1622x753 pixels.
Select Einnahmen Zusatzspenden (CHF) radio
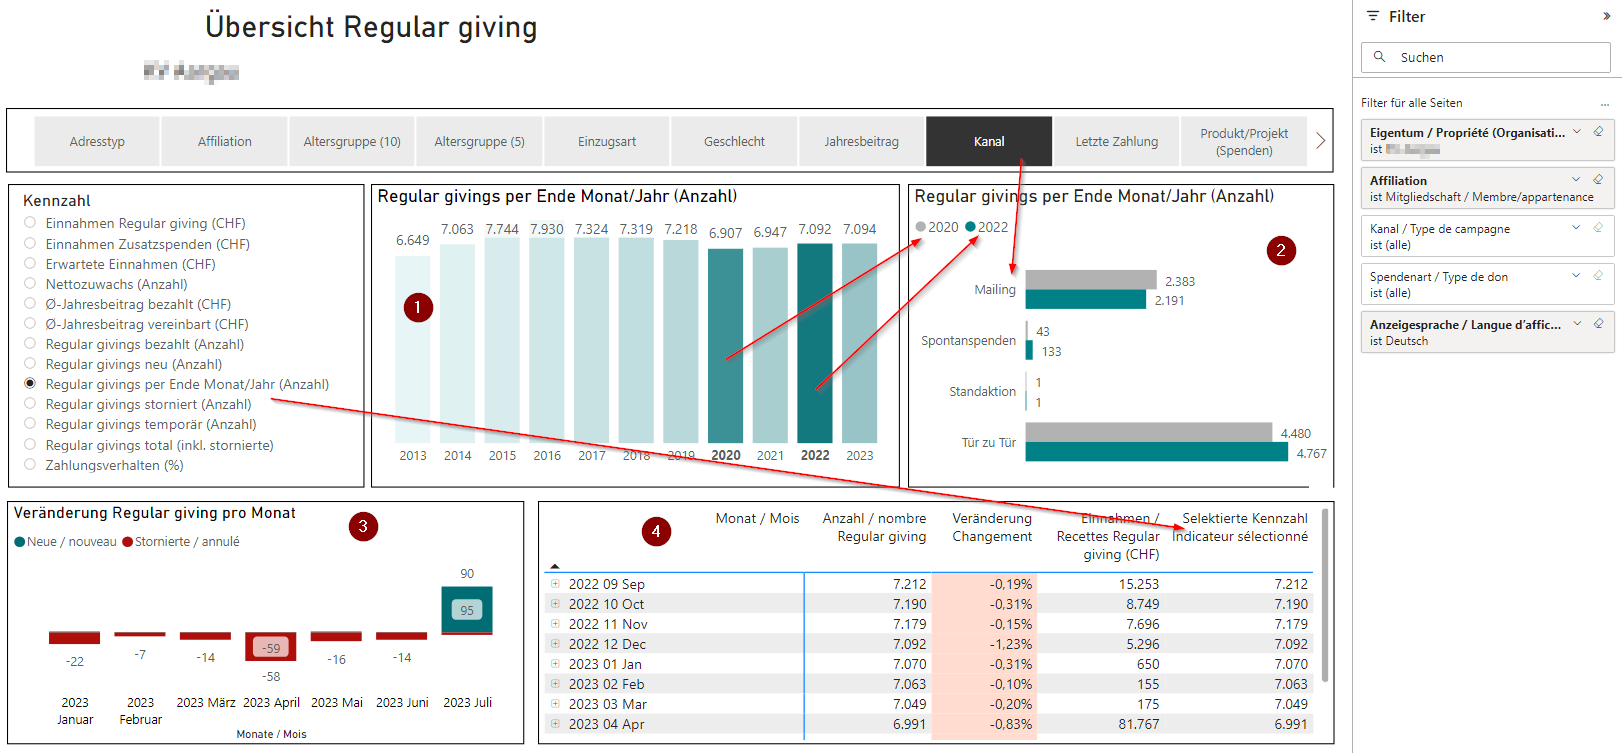click(30, 243)
